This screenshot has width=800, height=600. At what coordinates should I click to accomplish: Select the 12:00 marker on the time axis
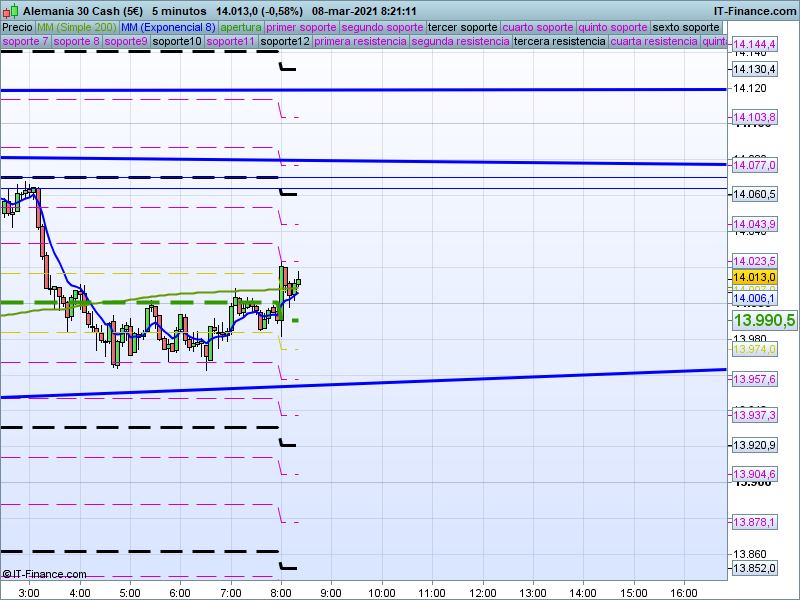[482, 593]
